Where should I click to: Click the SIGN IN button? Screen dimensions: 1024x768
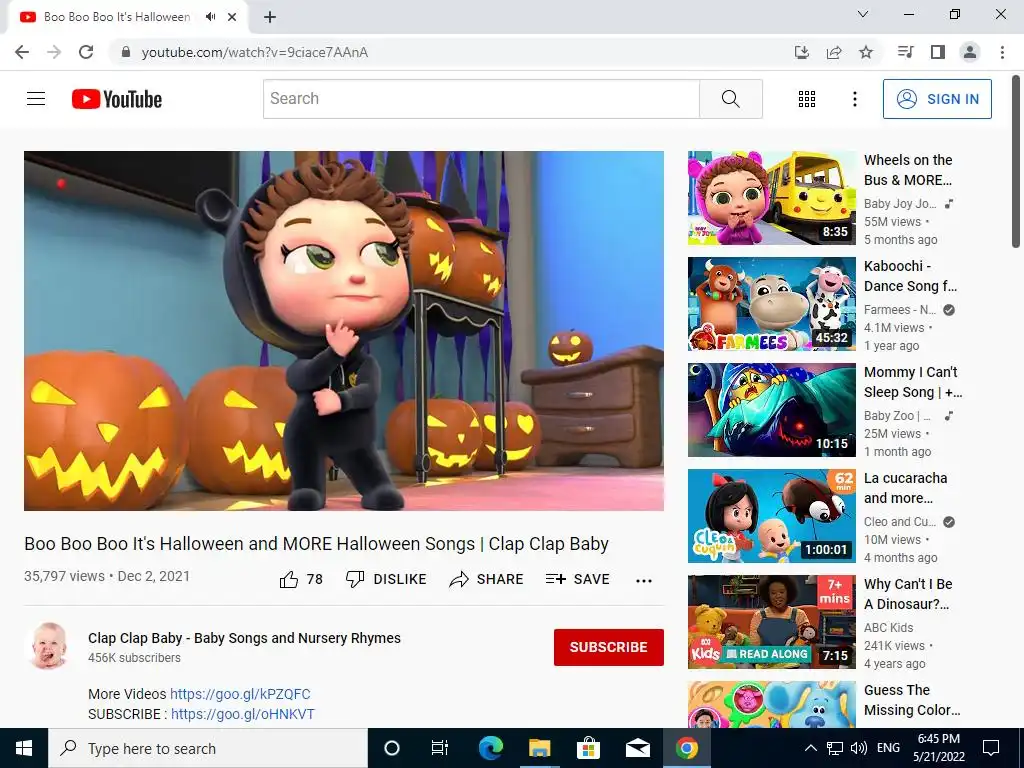click(937, 99)
